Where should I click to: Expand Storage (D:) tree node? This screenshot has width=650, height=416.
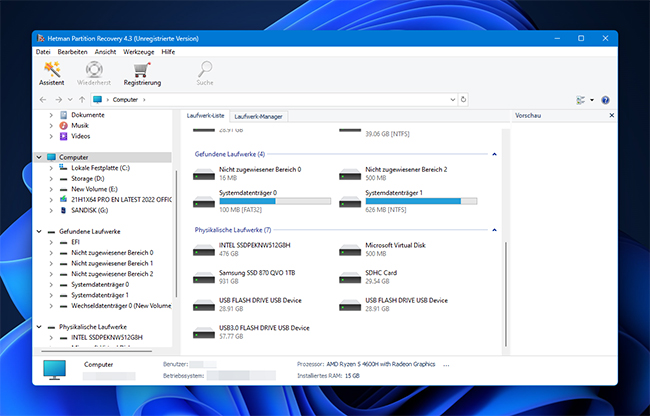pyautogui.click(x=51, y=179)
